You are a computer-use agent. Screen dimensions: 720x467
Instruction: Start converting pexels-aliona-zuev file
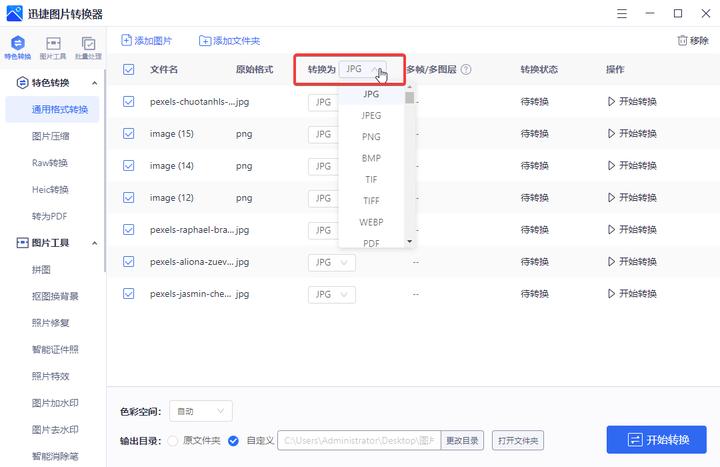[632, 262]
